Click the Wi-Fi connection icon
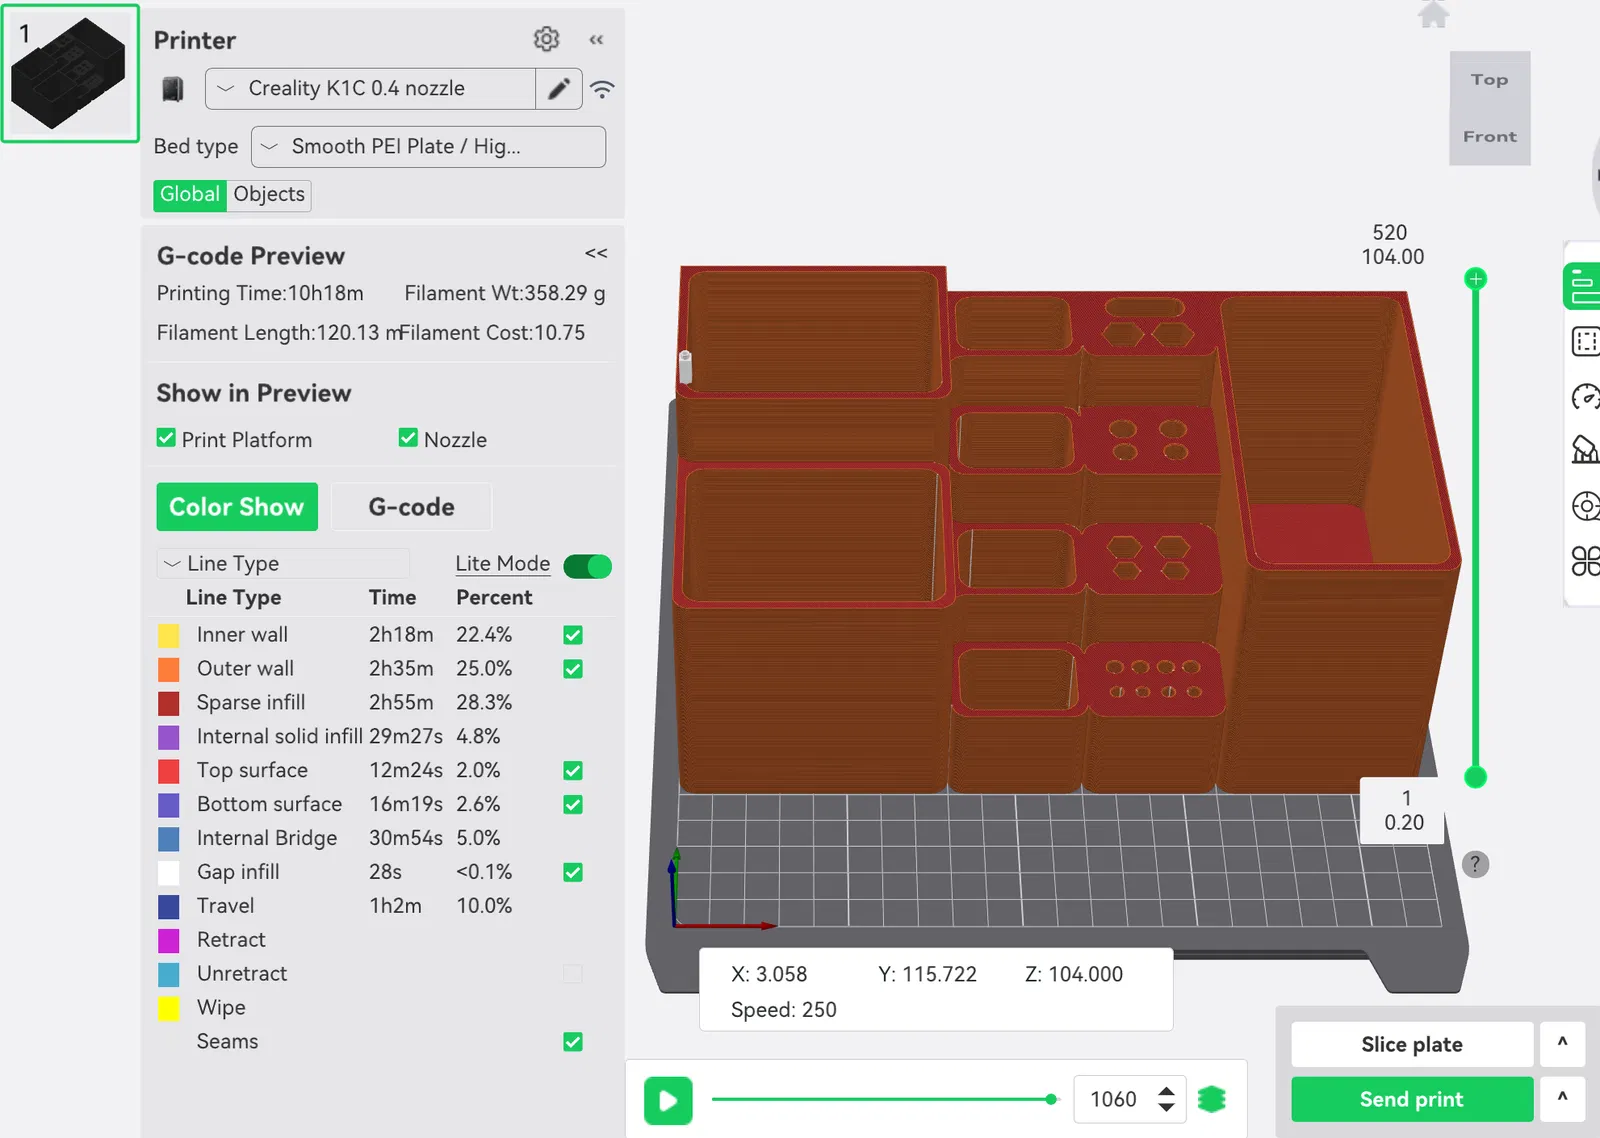Viewport: 1600px width, 1138px height. point(602,89)
